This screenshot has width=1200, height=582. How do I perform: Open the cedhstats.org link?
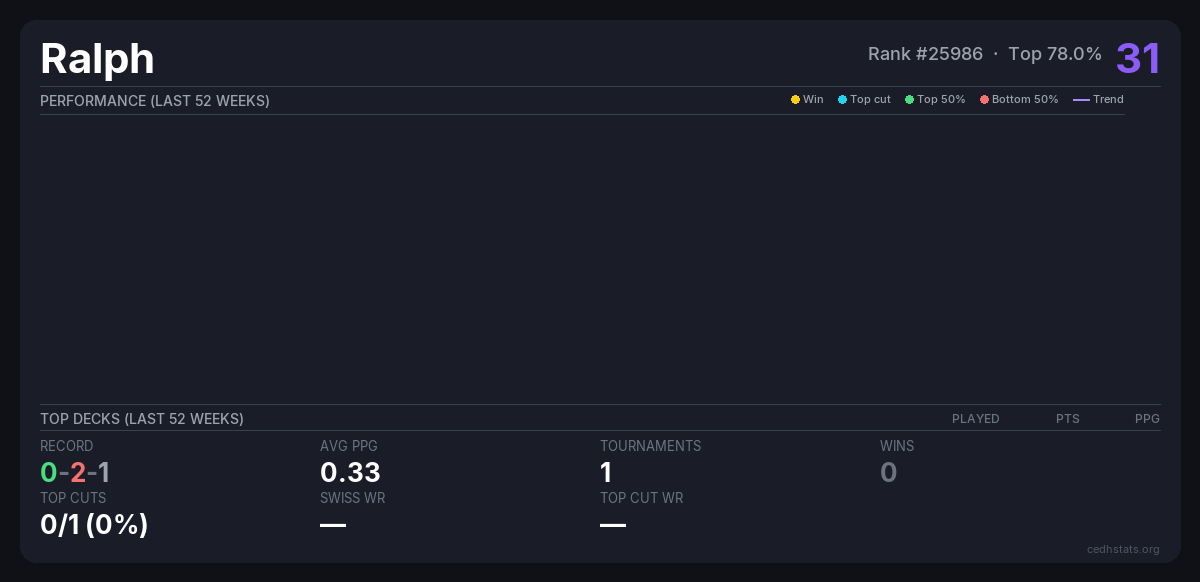1123,549
